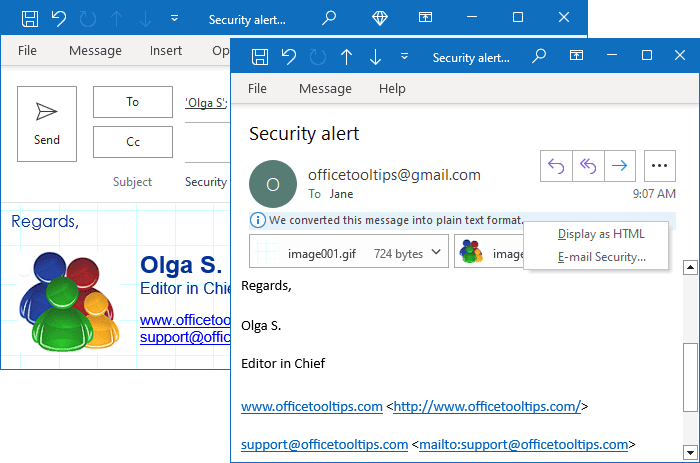700x463 pixels.
Task: Open www.officetoo link in compose signature
Action: coord(185,320)
